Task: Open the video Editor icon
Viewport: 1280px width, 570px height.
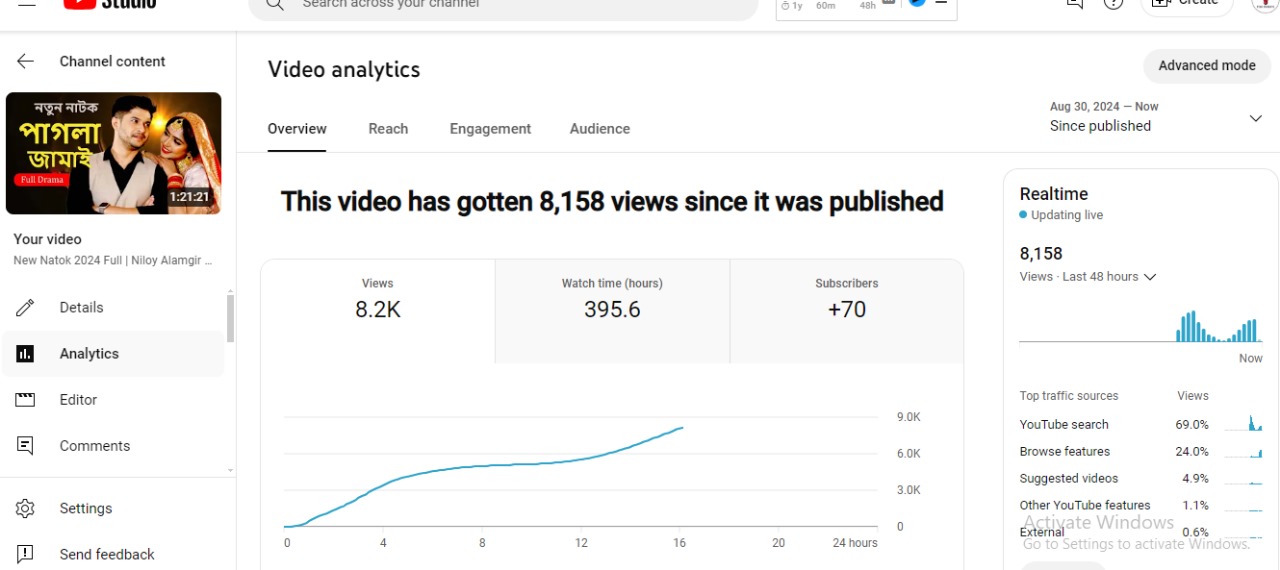Action: [x=25, y=400]
